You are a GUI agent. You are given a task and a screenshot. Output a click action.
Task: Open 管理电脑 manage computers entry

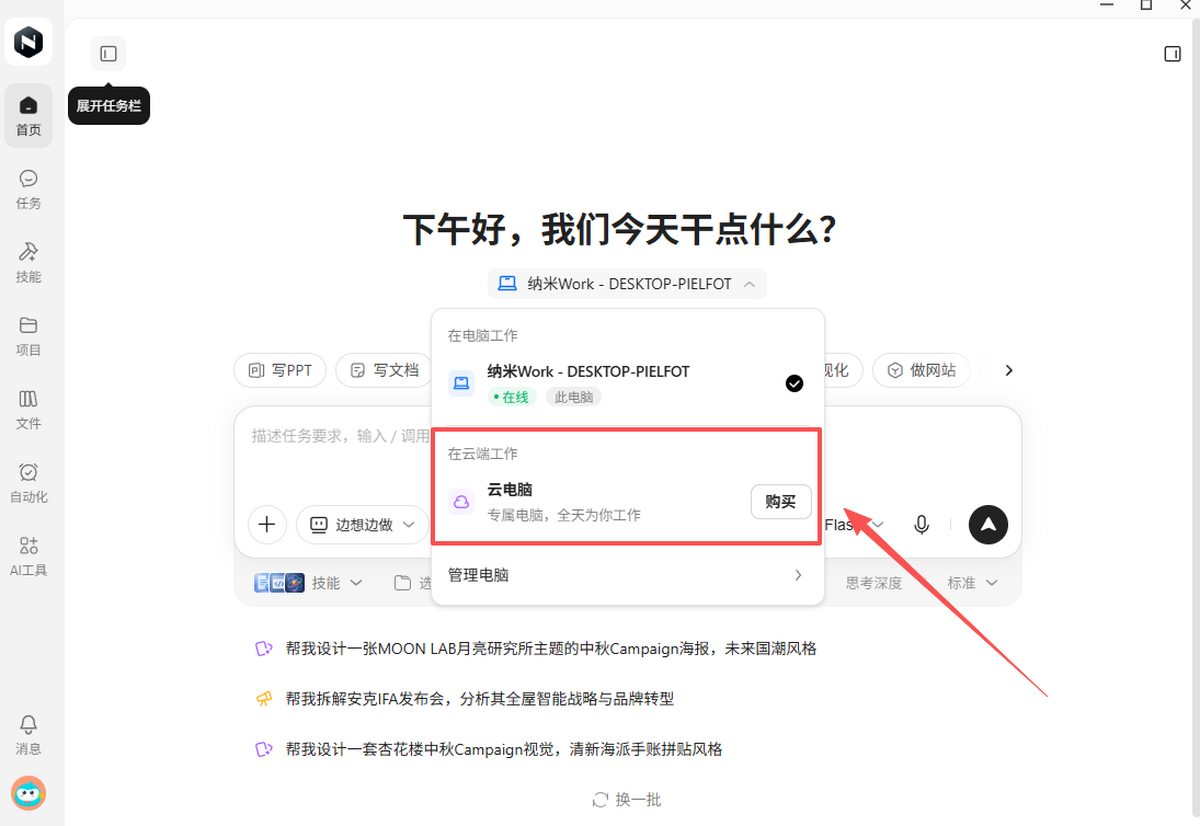[x=627, y=575]
